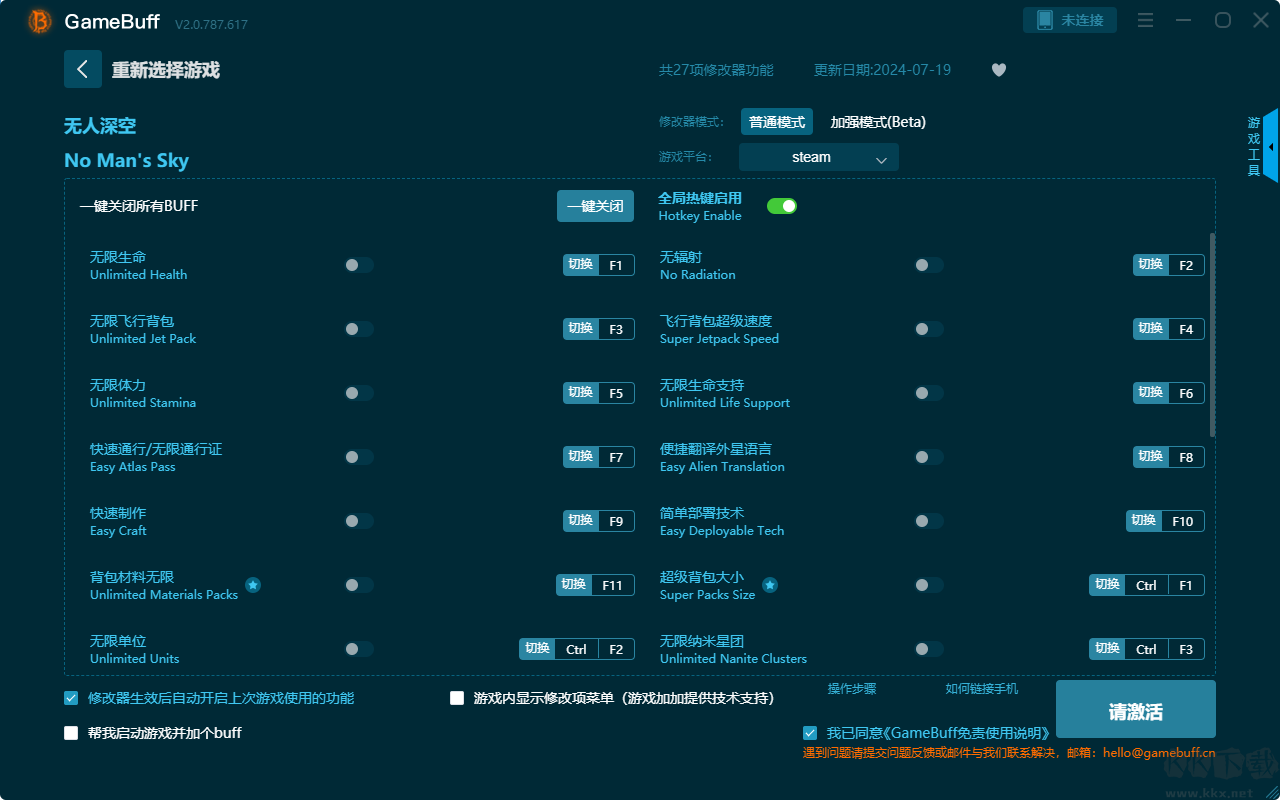Enable the Easy Alien Translation toggle
Viewport: 1280px width, 800px height.
[x=929, y=457]
